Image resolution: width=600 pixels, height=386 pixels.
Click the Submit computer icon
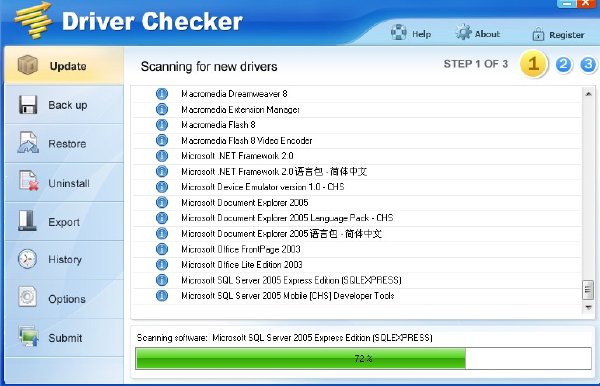click(x=29, y=336)
